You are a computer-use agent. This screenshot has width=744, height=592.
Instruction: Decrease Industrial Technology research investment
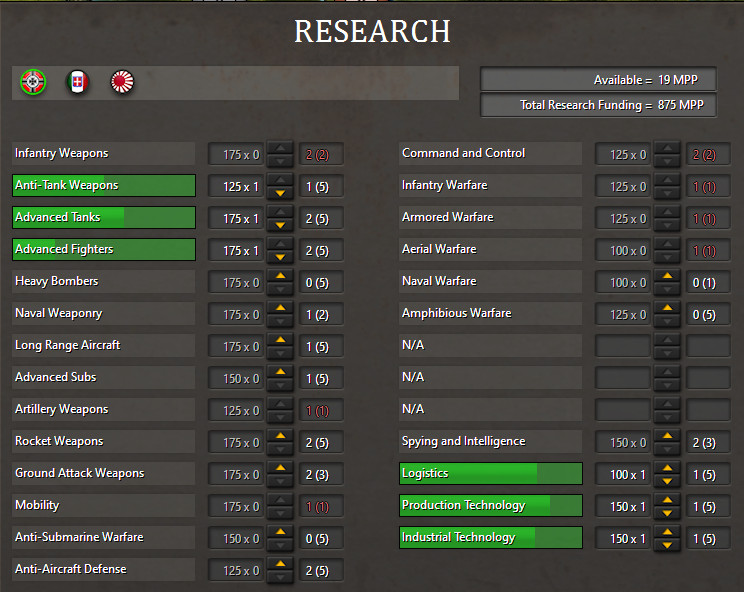[668, 545]
